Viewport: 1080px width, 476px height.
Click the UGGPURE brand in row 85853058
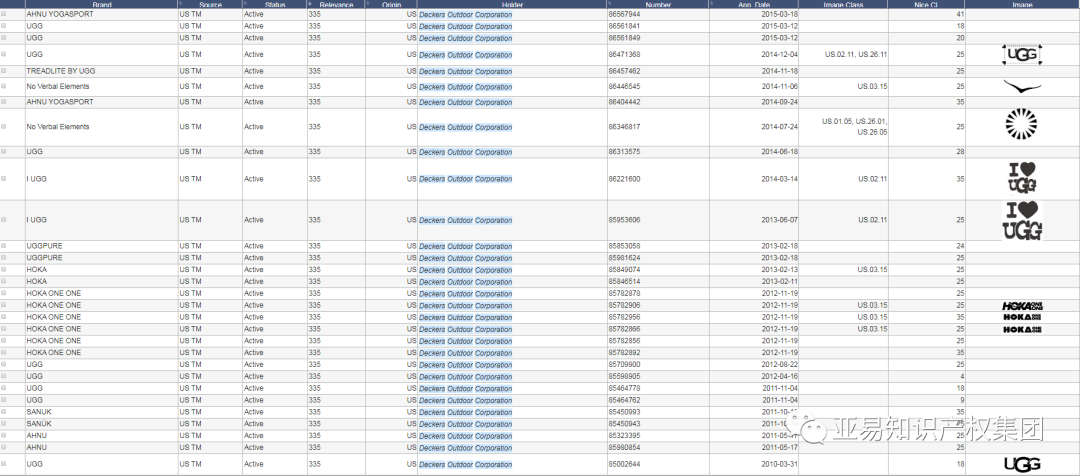[x=44, y=245]
